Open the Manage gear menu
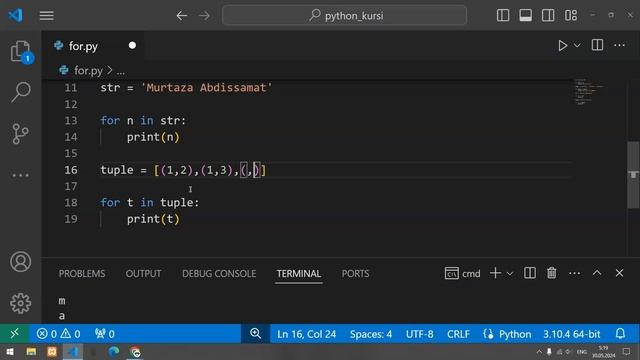640x360 pixels. pos(20,303)
